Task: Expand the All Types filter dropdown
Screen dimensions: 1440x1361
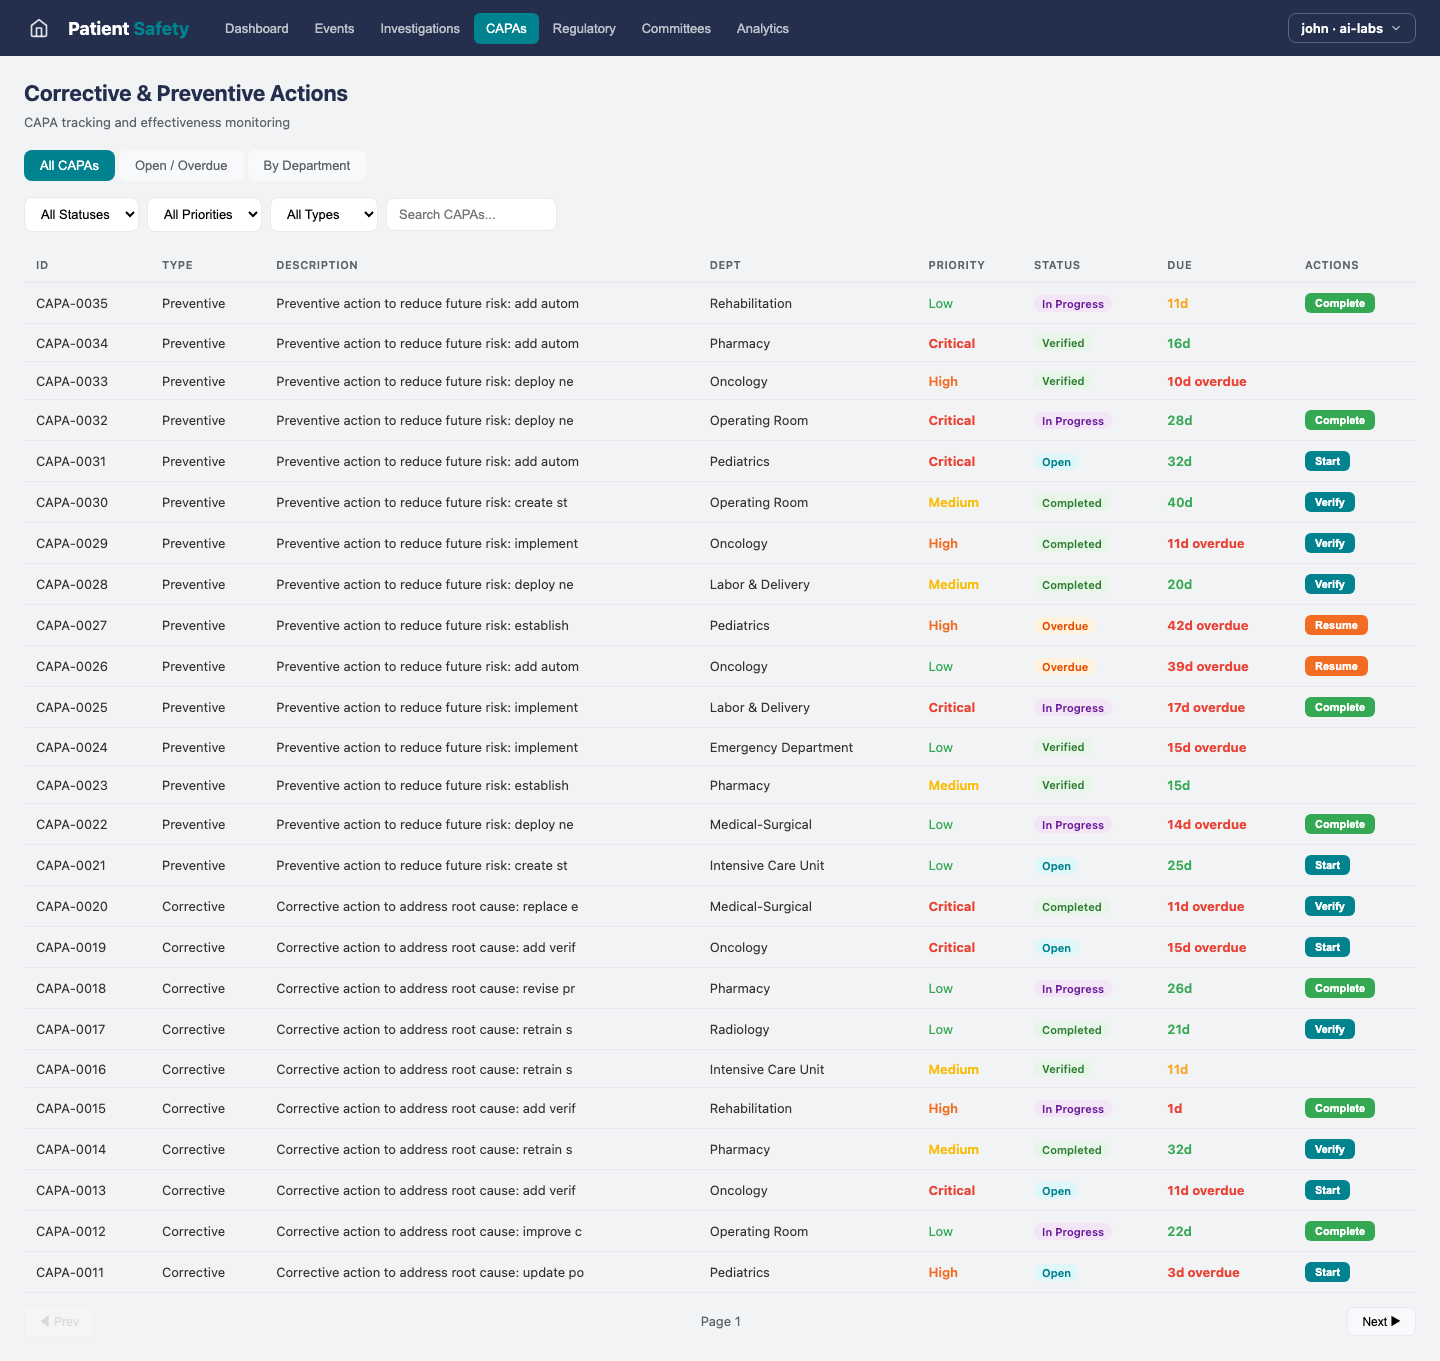Action: 323,214
